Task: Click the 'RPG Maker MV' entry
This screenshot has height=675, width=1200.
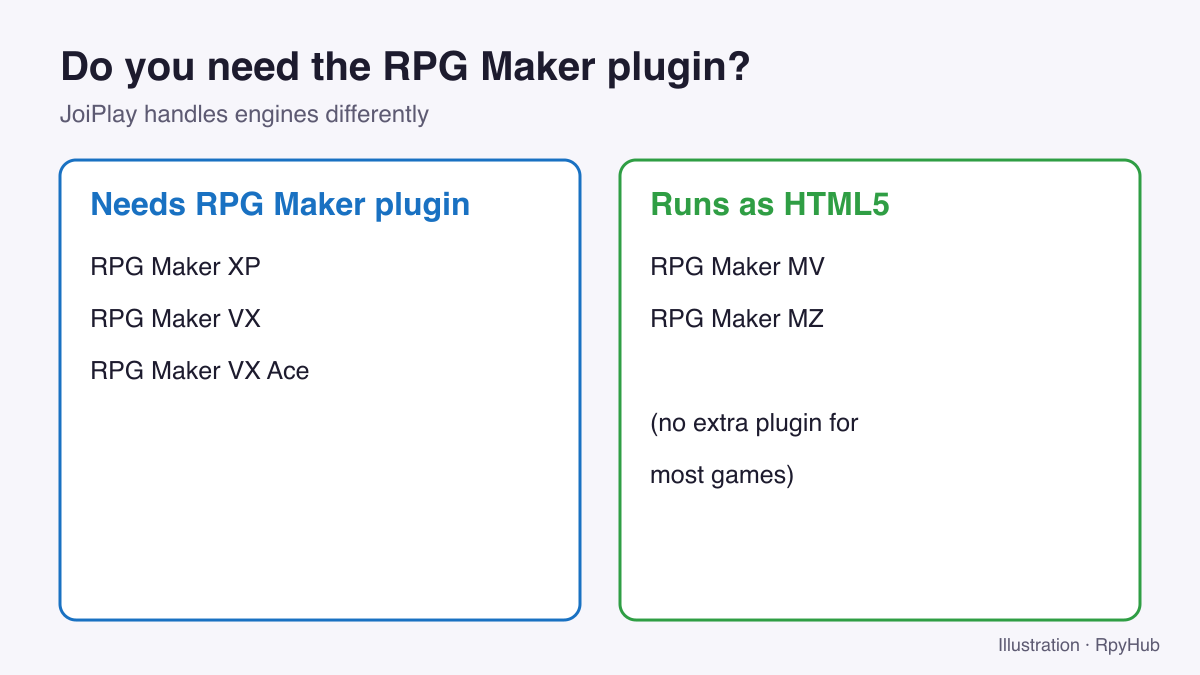Action: 737,267
